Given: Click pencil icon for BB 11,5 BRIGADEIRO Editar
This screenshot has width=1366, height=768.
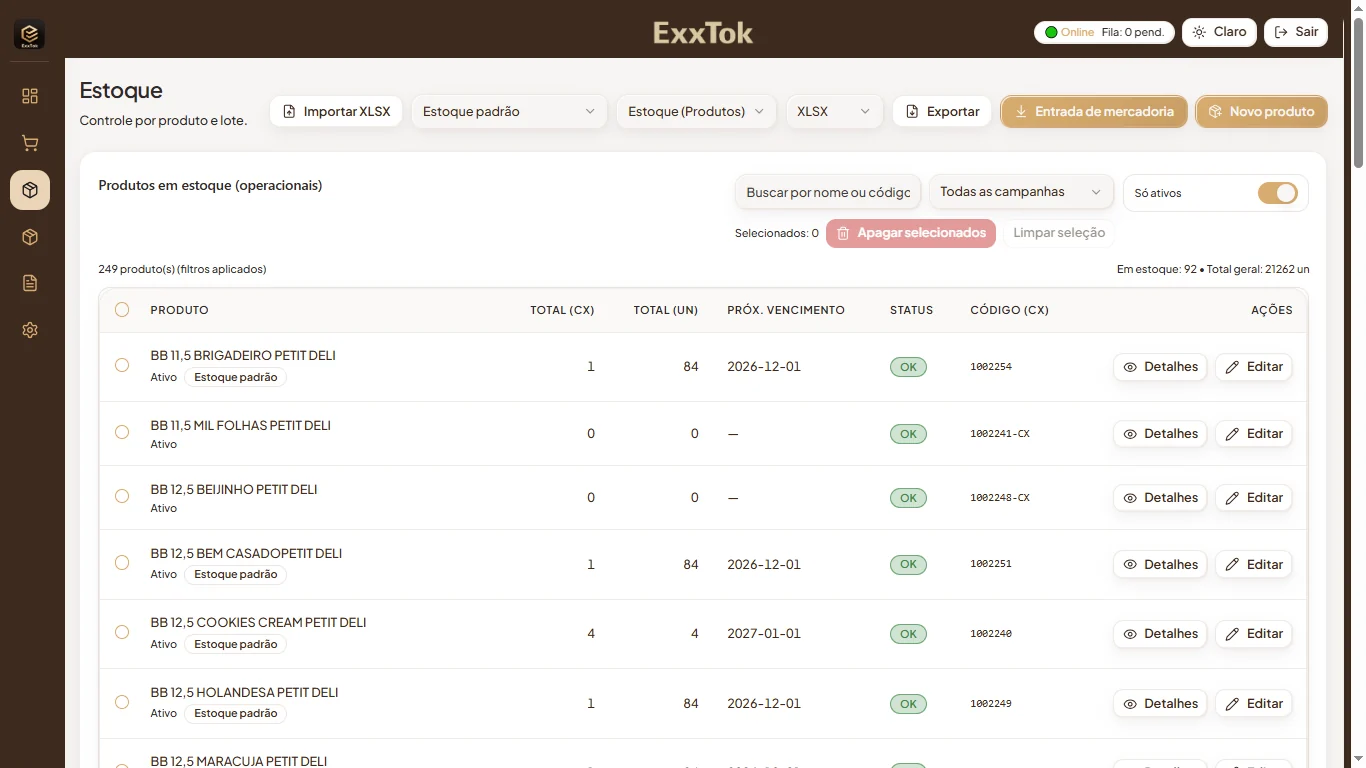Looking at the screenshot, I should click(1232, 367).
